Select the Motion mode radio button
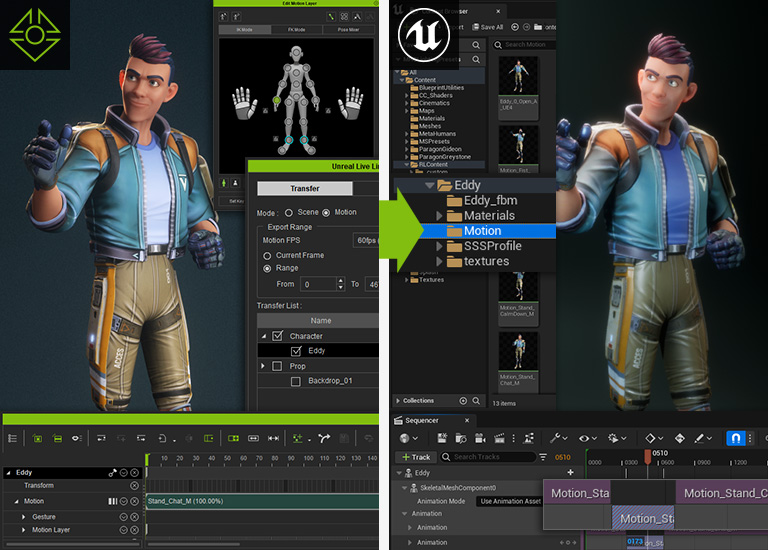This screenshot has width=768, height=550. 326,213
